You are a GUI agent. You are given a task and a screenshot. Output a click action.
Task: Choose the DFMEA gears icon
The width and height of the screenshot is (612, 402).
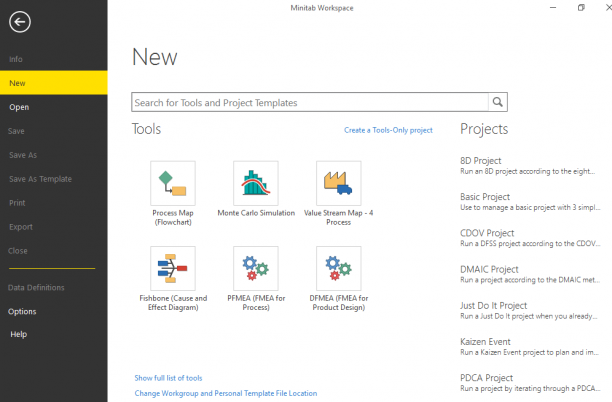click(x=338, y=268)
